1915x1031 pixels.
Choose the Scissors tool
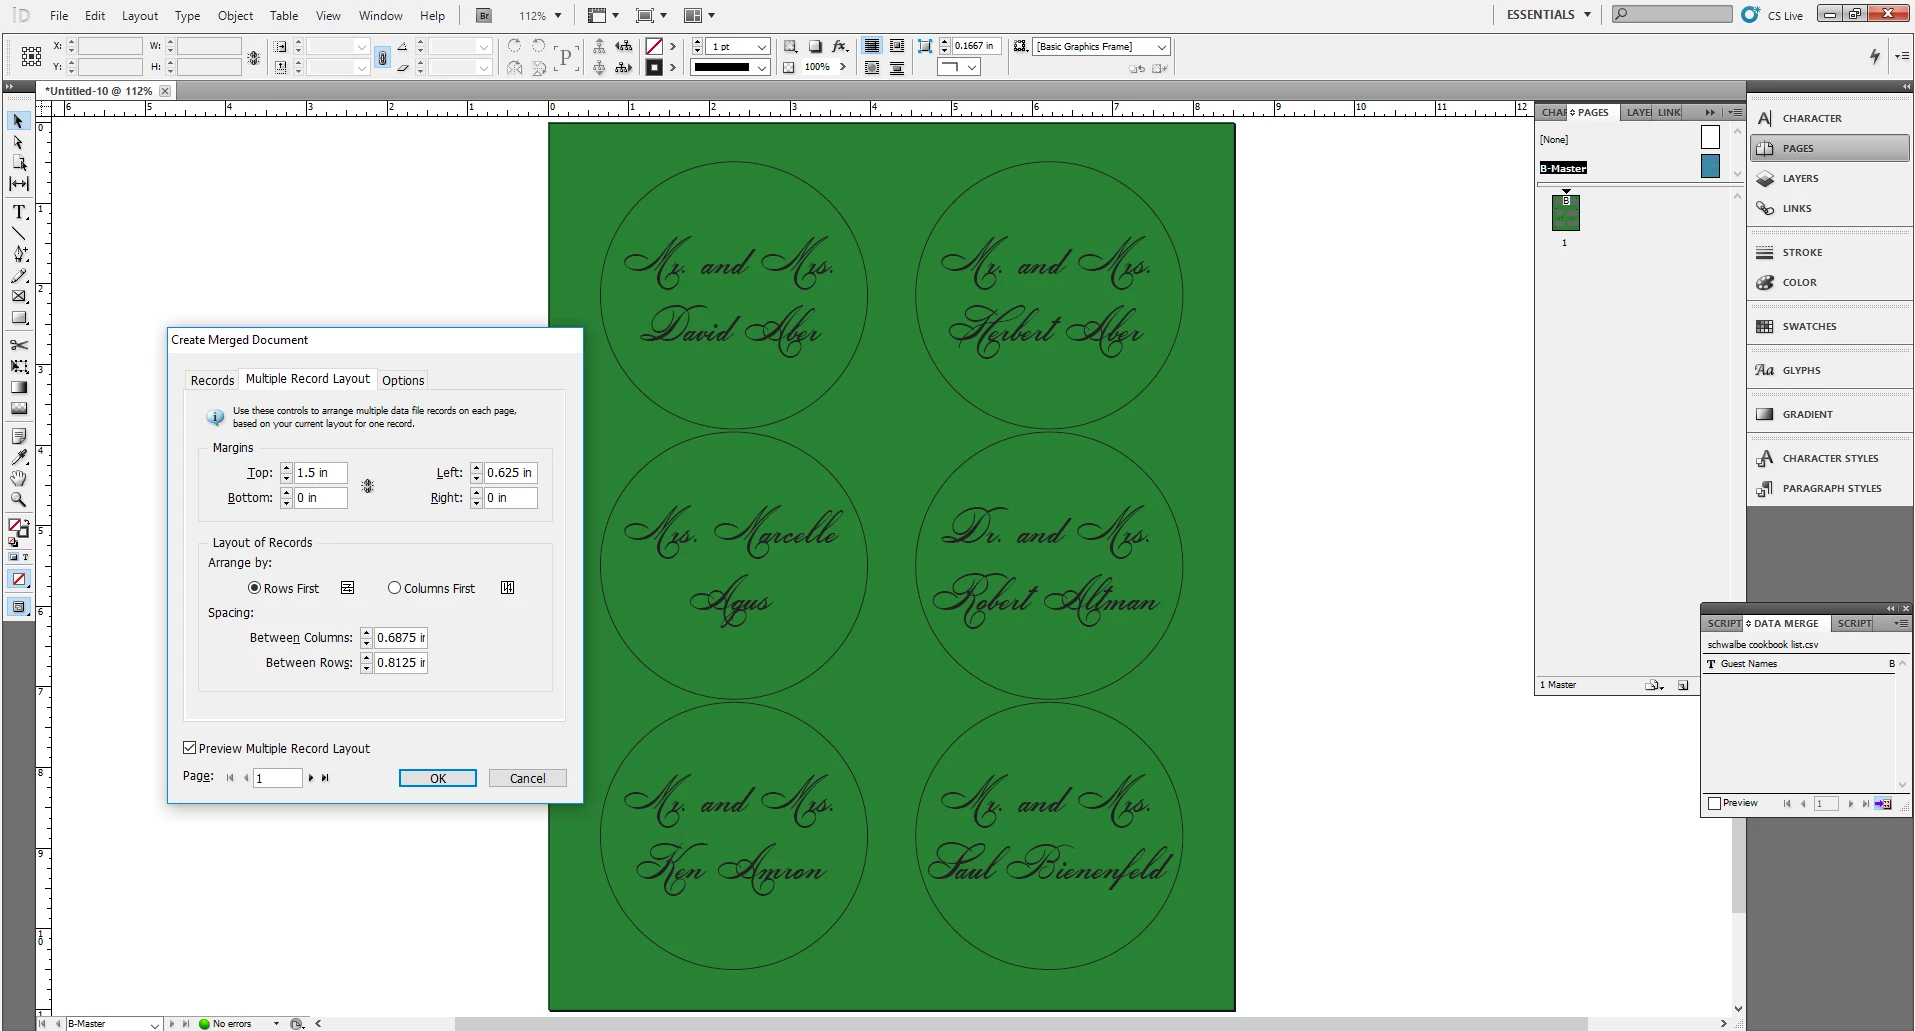[x=19, y=345]
